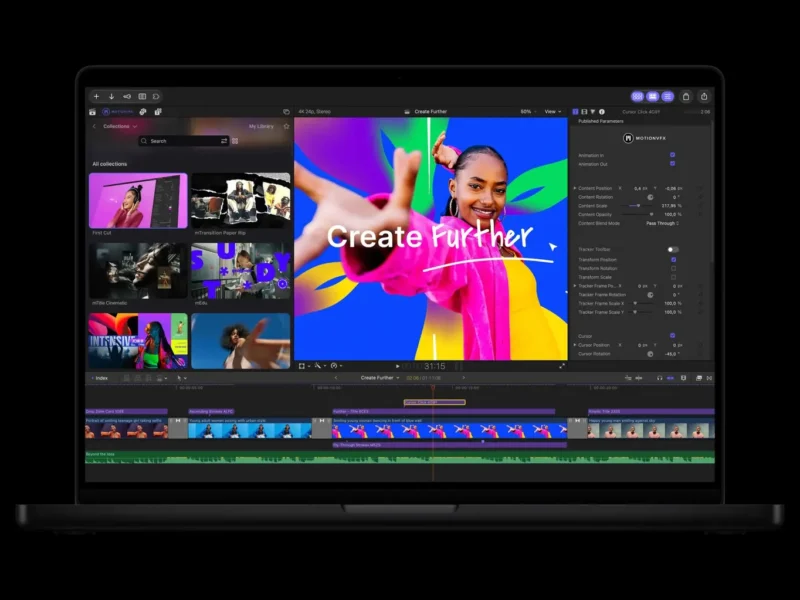Open the retime speed menu
Screen dimensions: 800x600
tap(336, 366)
